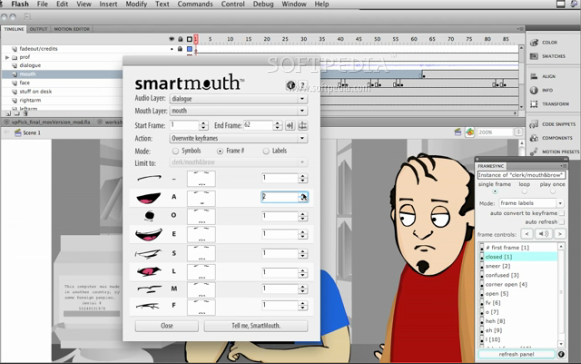
Task: Open the INFO panel icon
Action: click(534, 90)
